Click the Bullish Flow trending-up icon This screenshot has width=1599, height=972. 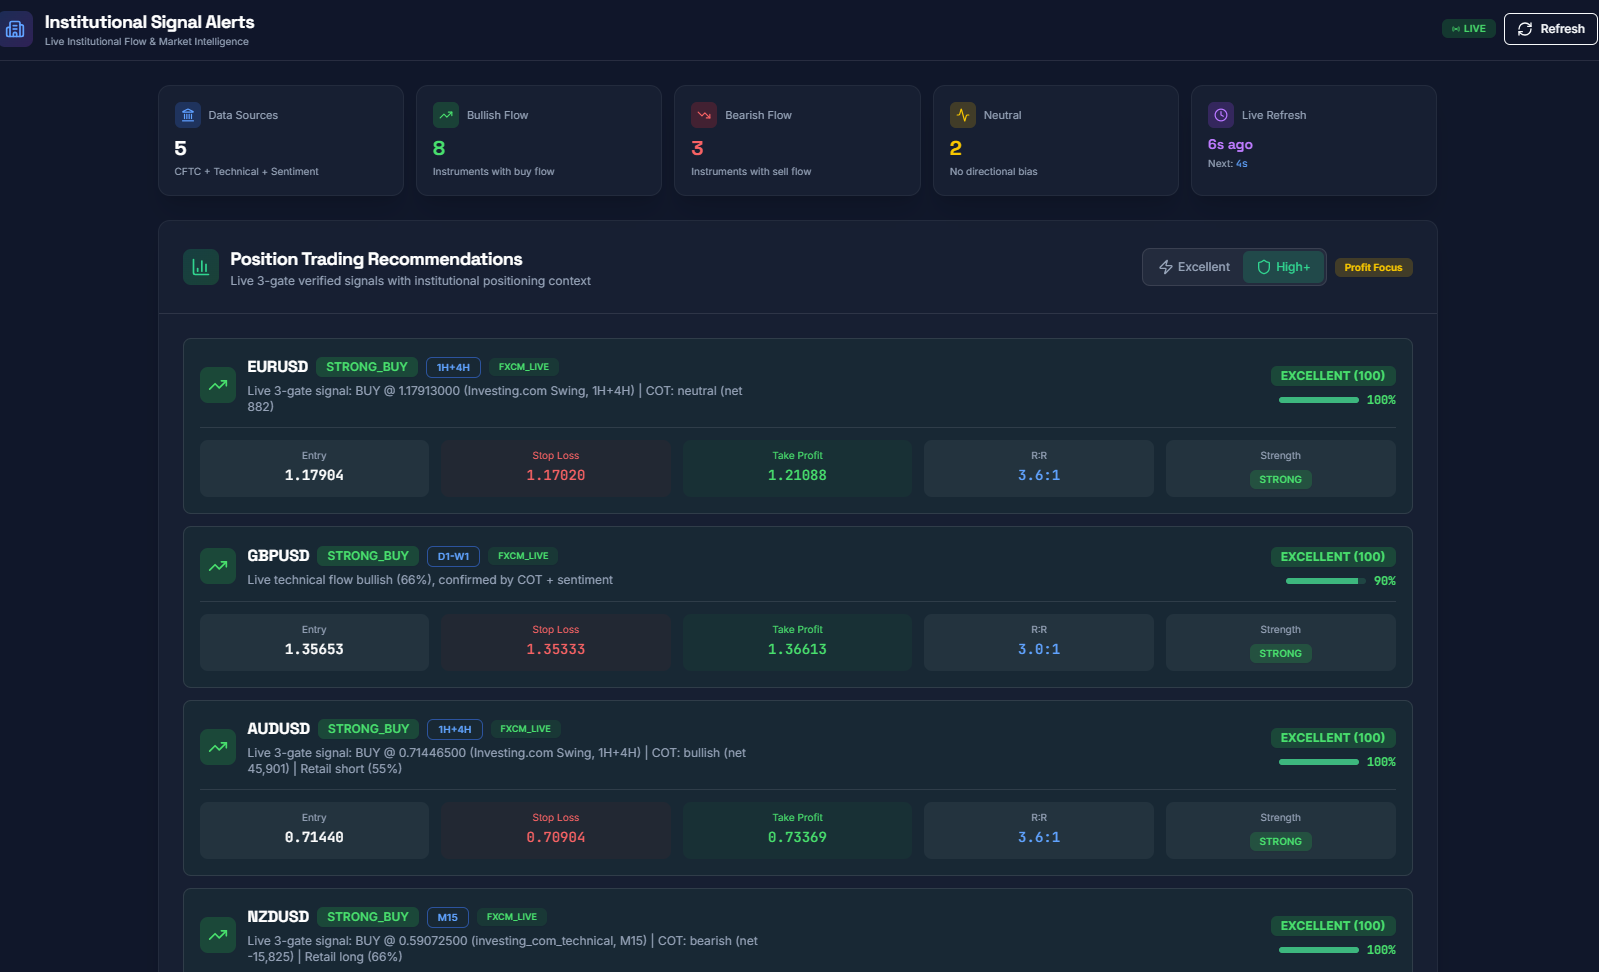coord(446,115)
